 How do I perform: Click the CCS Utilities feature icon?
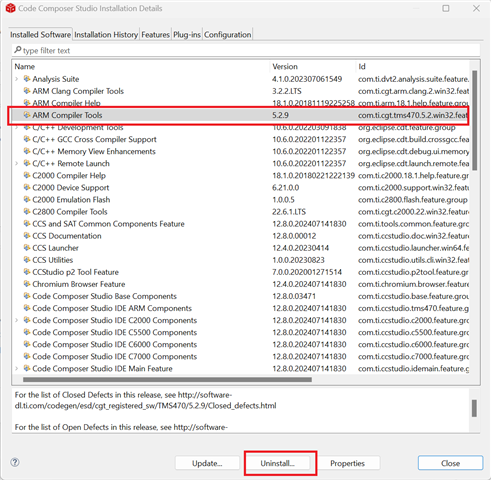pyautogui.click(x=27, y=260)
